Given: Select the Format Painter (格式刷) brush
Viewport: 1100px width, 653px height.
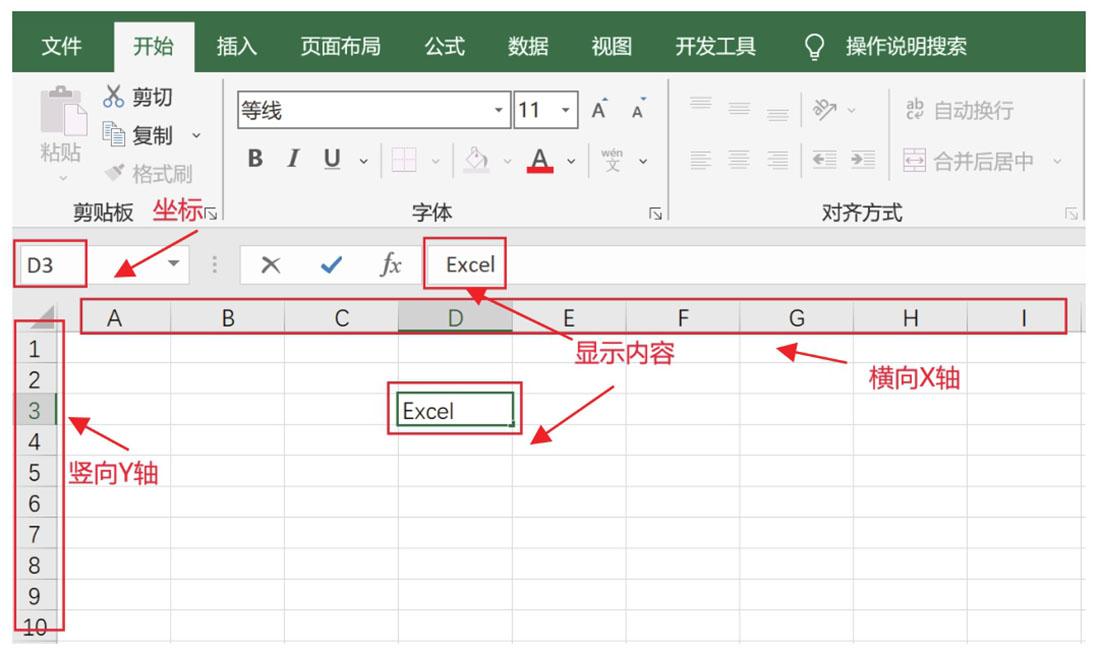Looking at the screenshot, I should click(115, 173).
